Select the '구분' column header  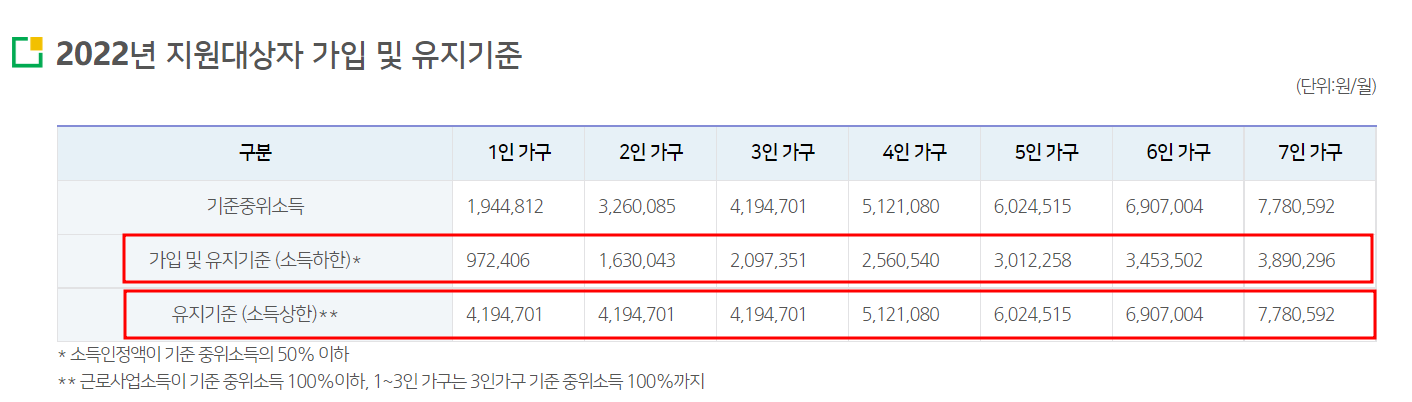255,153
